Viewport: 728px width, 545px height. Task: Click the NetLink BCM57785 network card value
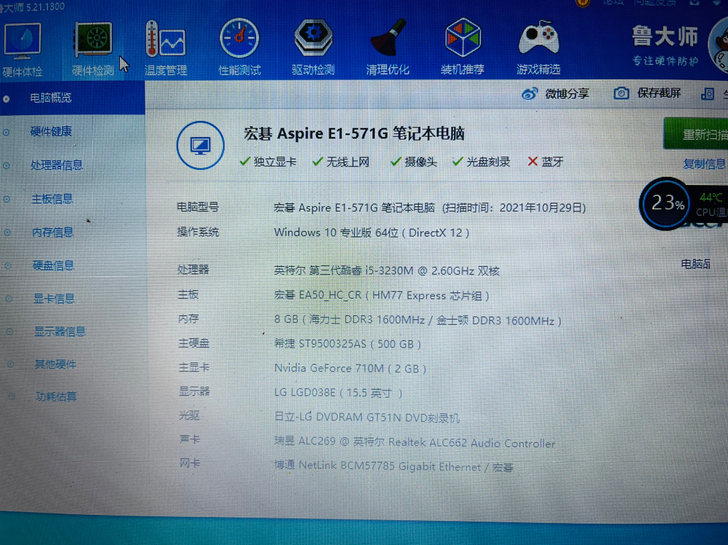(394, 467)
